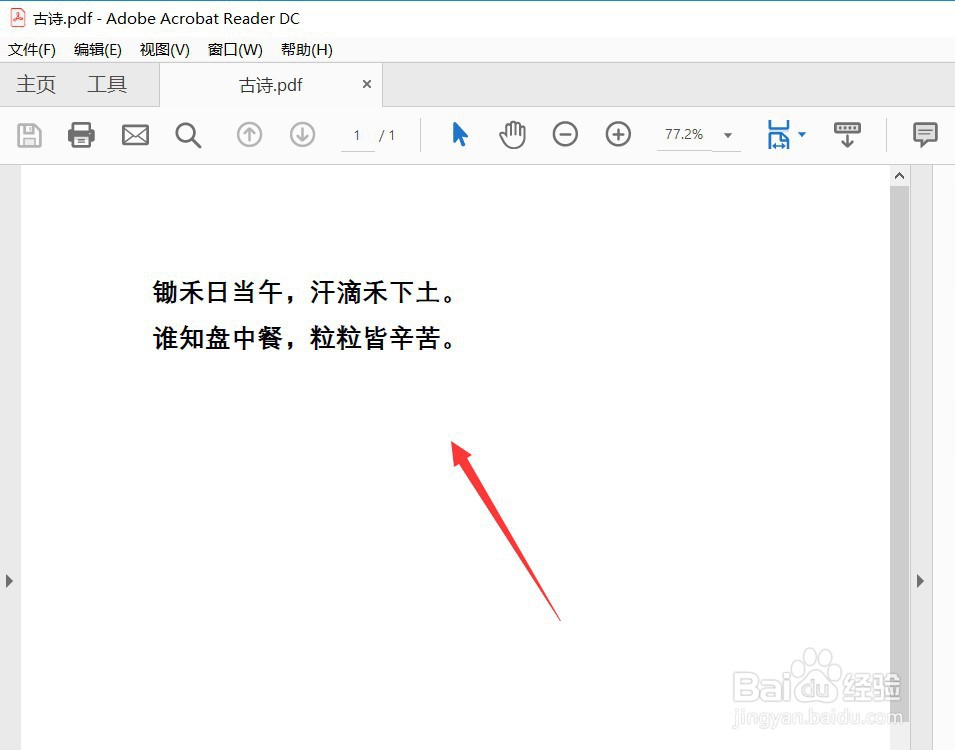This screenshot has width=955, height=750.
Task: Click the total page count '/ 1'
Action: 387,135
